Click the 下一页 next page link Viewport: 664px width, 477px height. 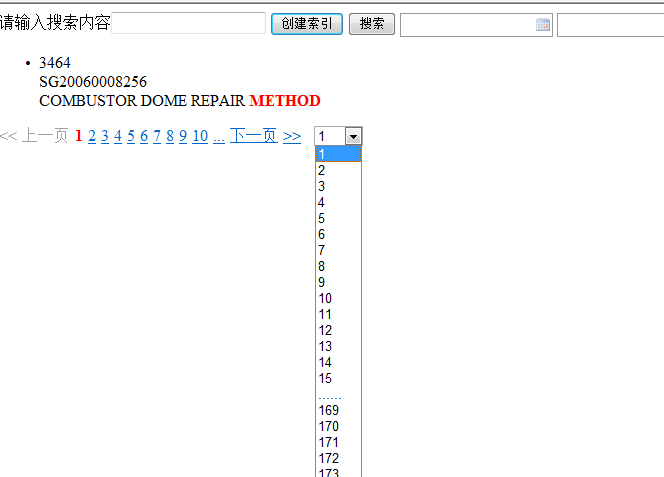tap(254, 136)
